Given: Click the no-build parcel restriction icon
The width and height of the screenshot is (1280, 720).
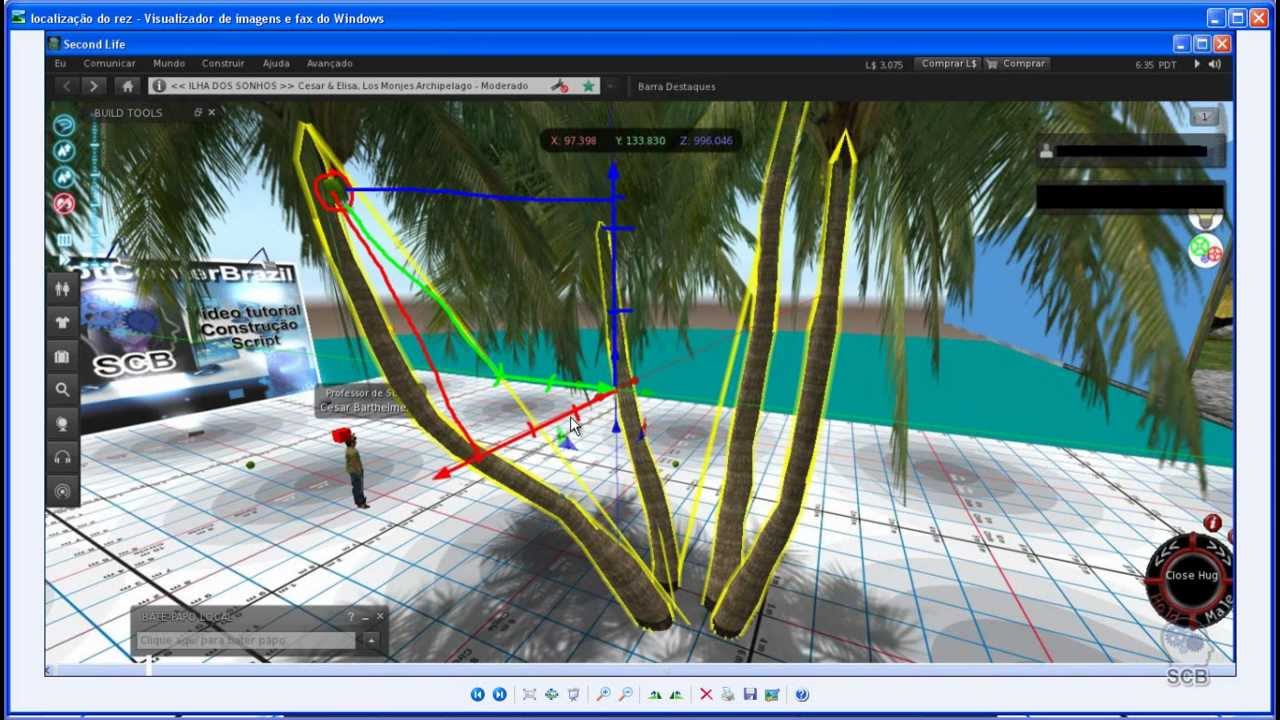Looking at the screenshot, I should pos(560,86).
